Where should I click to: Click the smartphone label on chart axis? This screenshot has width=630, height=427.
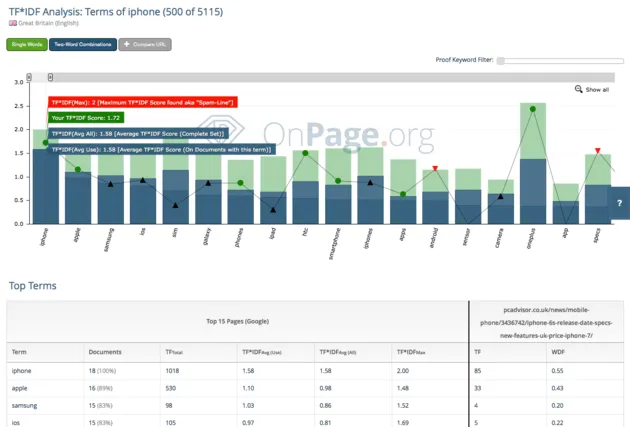pyautogui.click(x=335, y=243)
